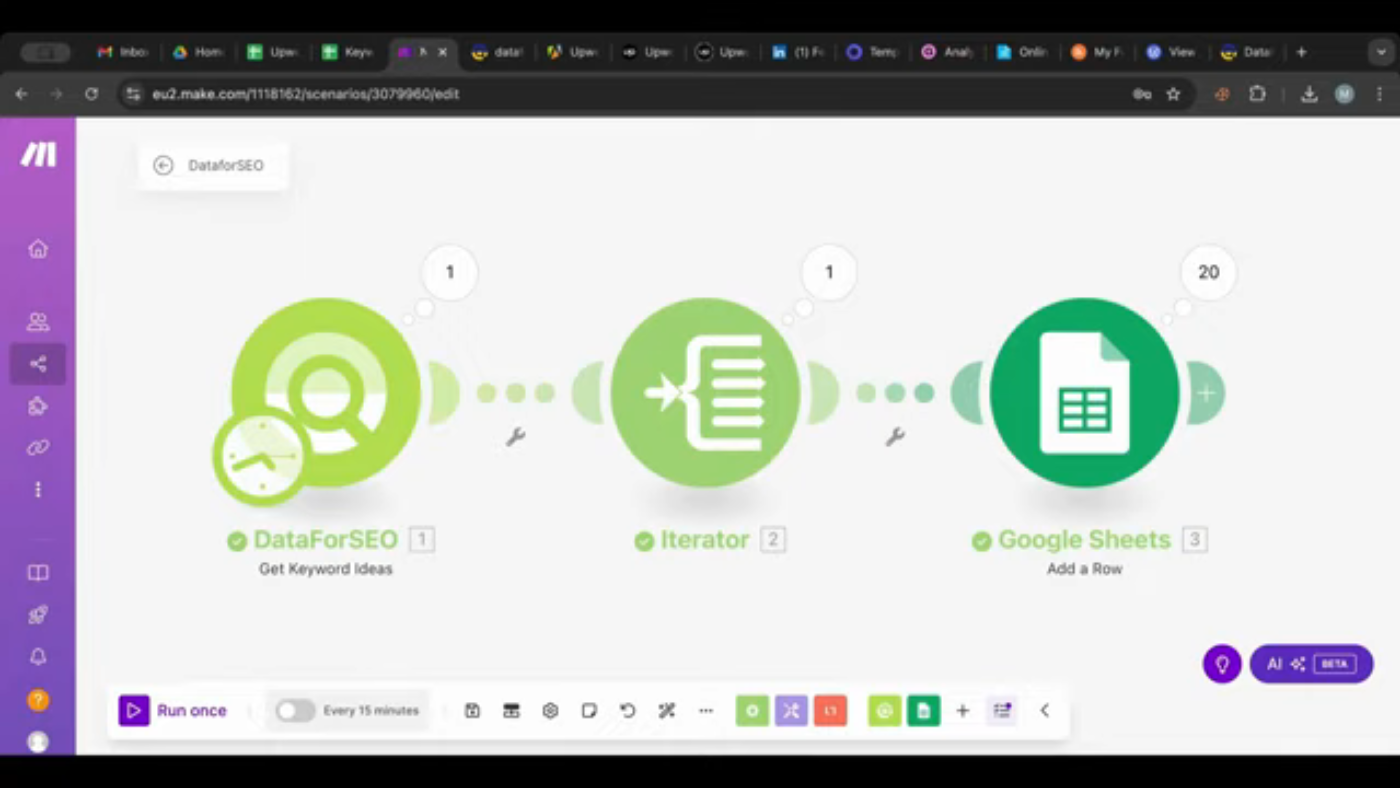
Task: Open the browser Extensions puzzle icon
Action: pyautogui.click(x=1257, y=94)
